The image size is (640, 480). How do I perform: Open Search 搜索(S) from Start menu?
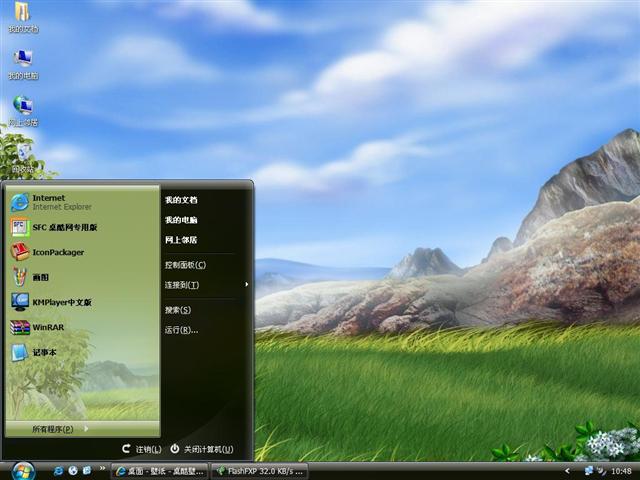178,310
